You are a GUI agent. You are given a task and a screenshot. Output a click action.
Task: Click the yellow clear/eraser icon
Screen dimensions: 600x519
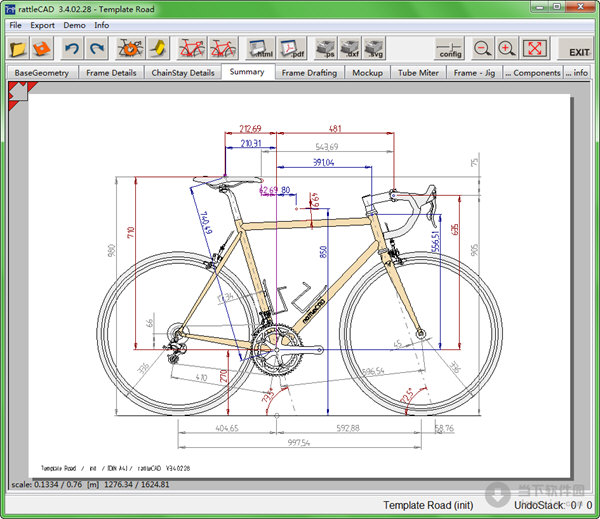(x=158, y=49)
